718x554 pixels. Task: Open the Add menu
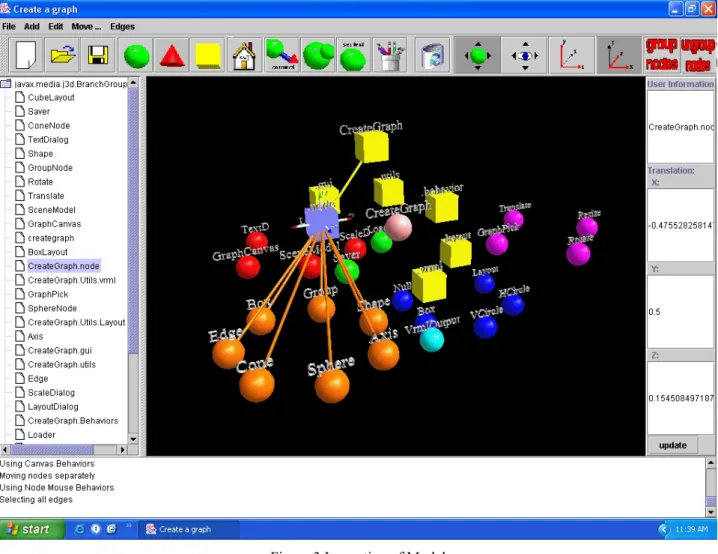tap(32, 27)
